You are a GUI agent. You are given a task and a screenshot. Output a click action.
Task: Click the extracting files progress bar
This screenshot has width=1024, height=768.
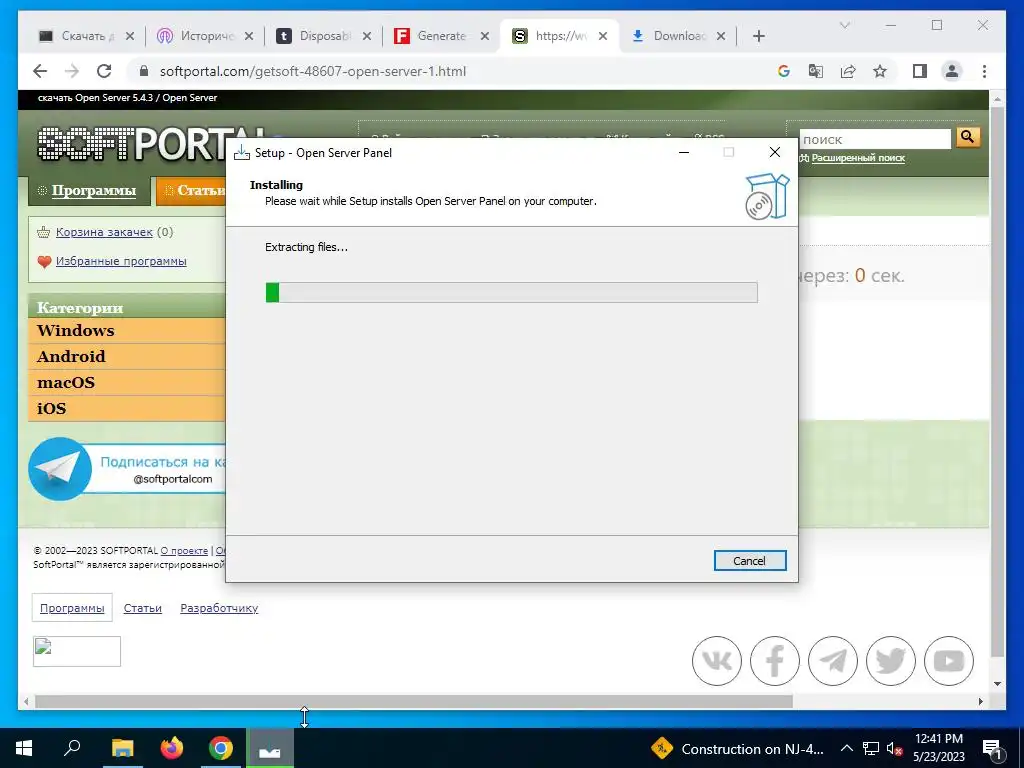[511, 292]
